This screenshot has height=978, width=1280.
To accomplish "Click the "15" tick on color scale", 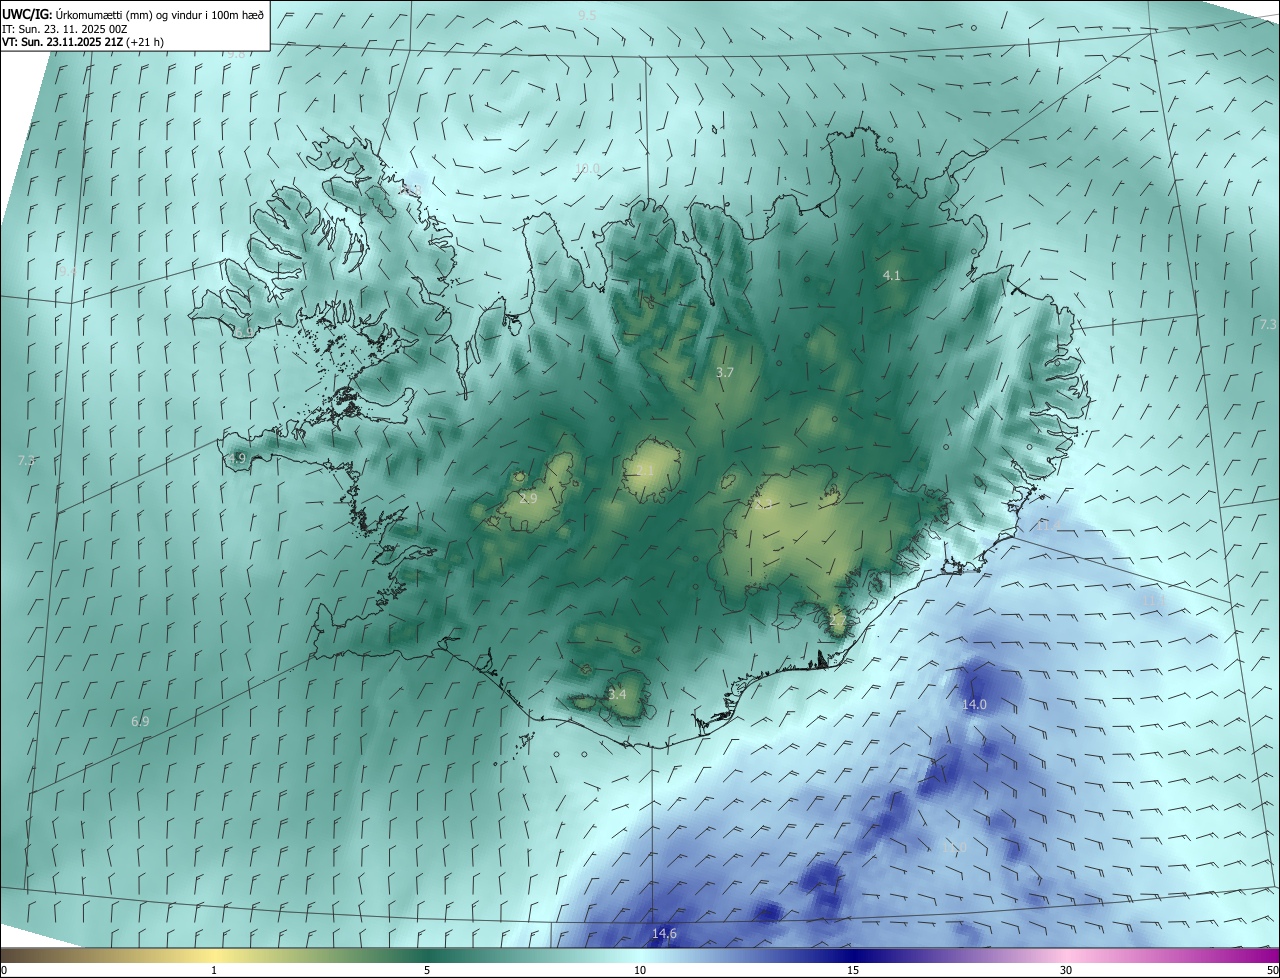I will [853, 970].
